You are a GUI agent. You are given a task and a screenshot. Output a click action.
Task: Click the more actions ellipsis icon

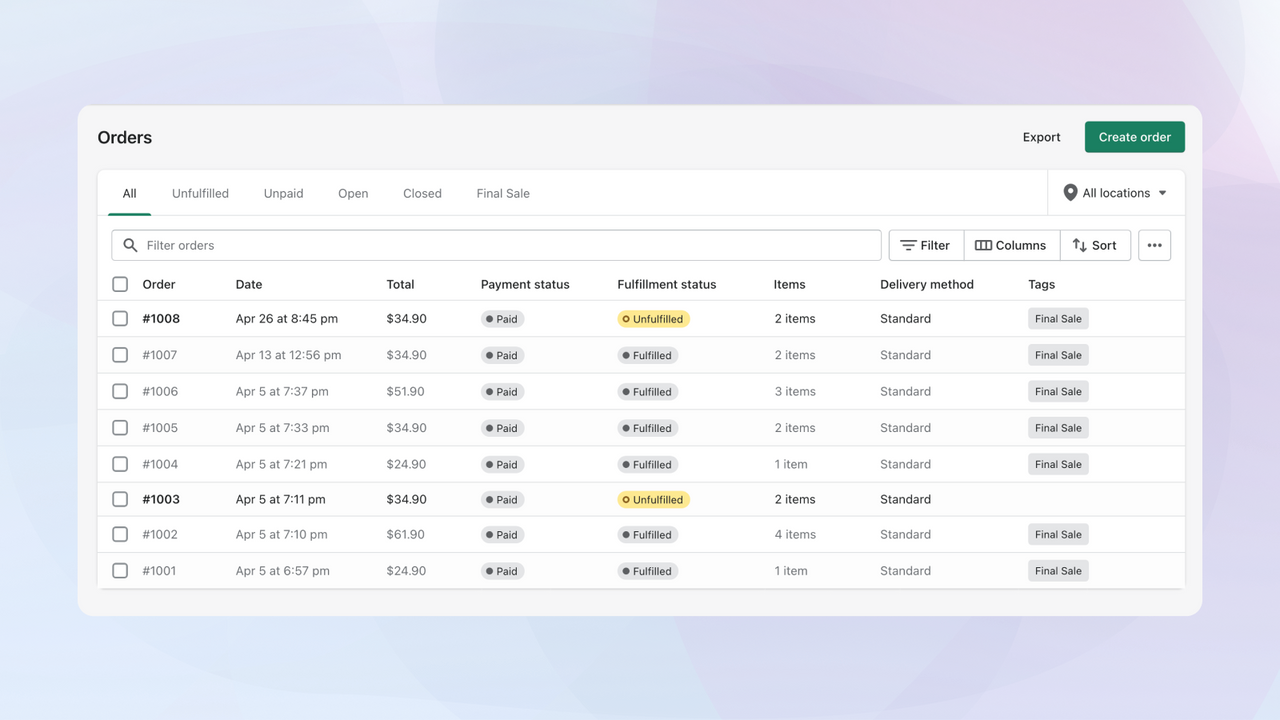pyautogui.click(x=1154, y=245)
